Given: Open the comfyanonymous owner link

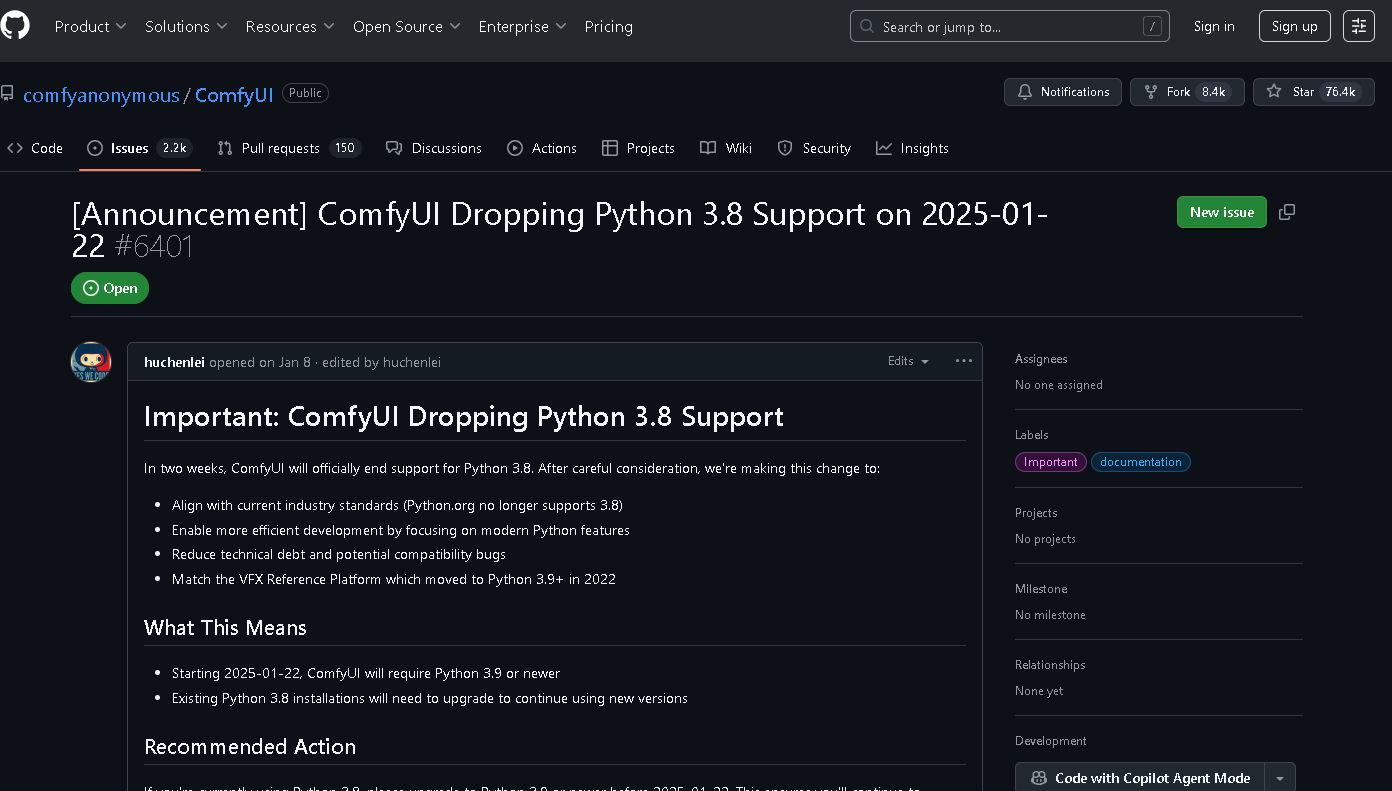Looking at the screenshot, I should pyautogui.click(x=101, y=95).
